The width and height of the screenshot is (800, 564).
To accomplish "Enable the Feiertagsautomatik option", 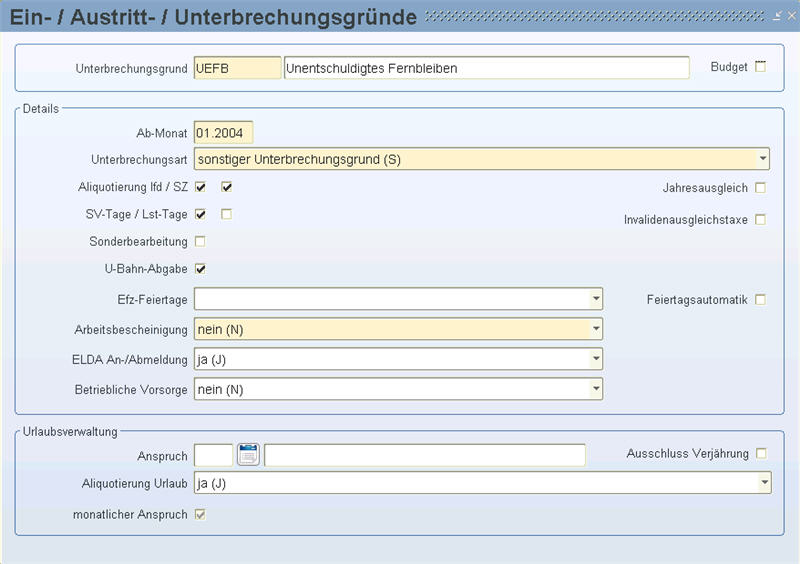I will point(760,299).
